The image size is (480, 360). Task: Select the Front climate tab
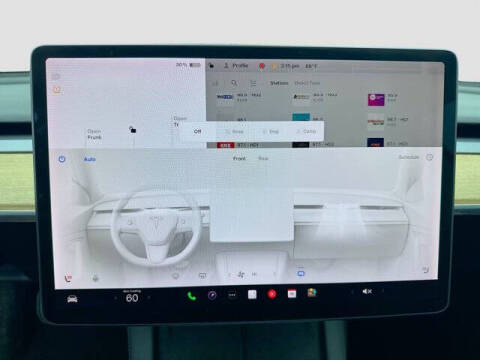point(239,158)
